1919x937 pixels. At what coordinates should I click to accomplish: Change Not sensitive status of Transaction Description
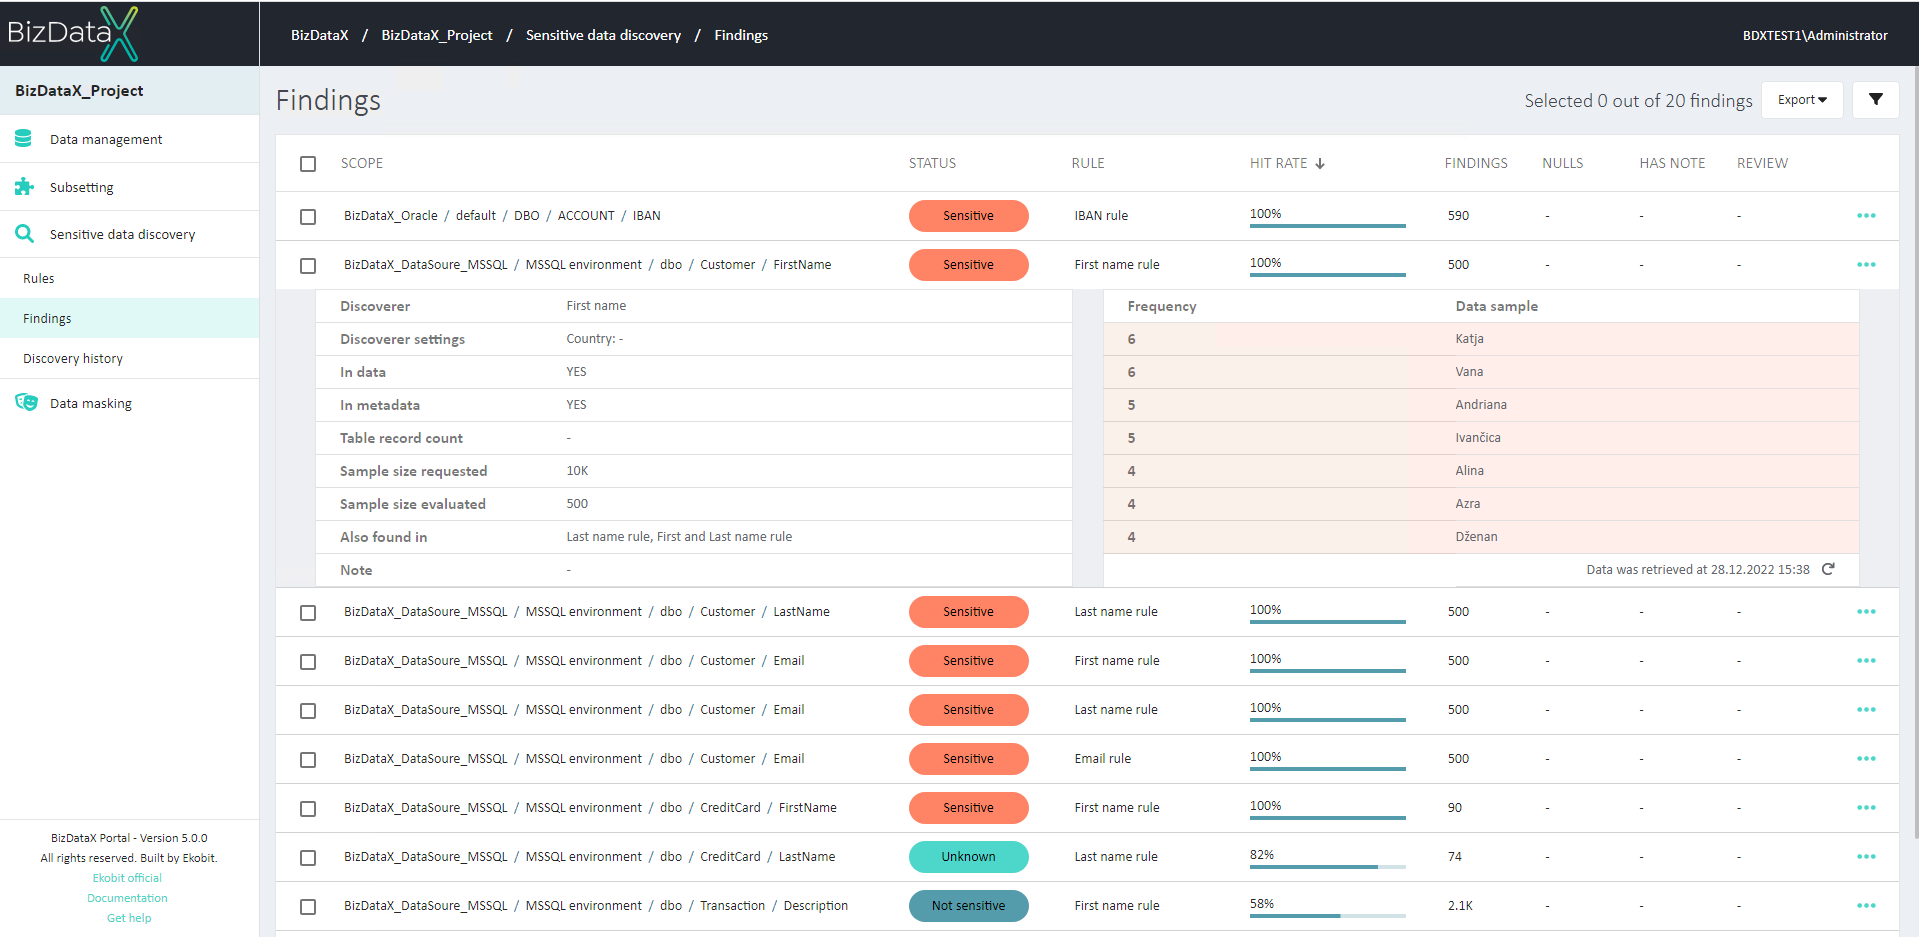point(968,906)
